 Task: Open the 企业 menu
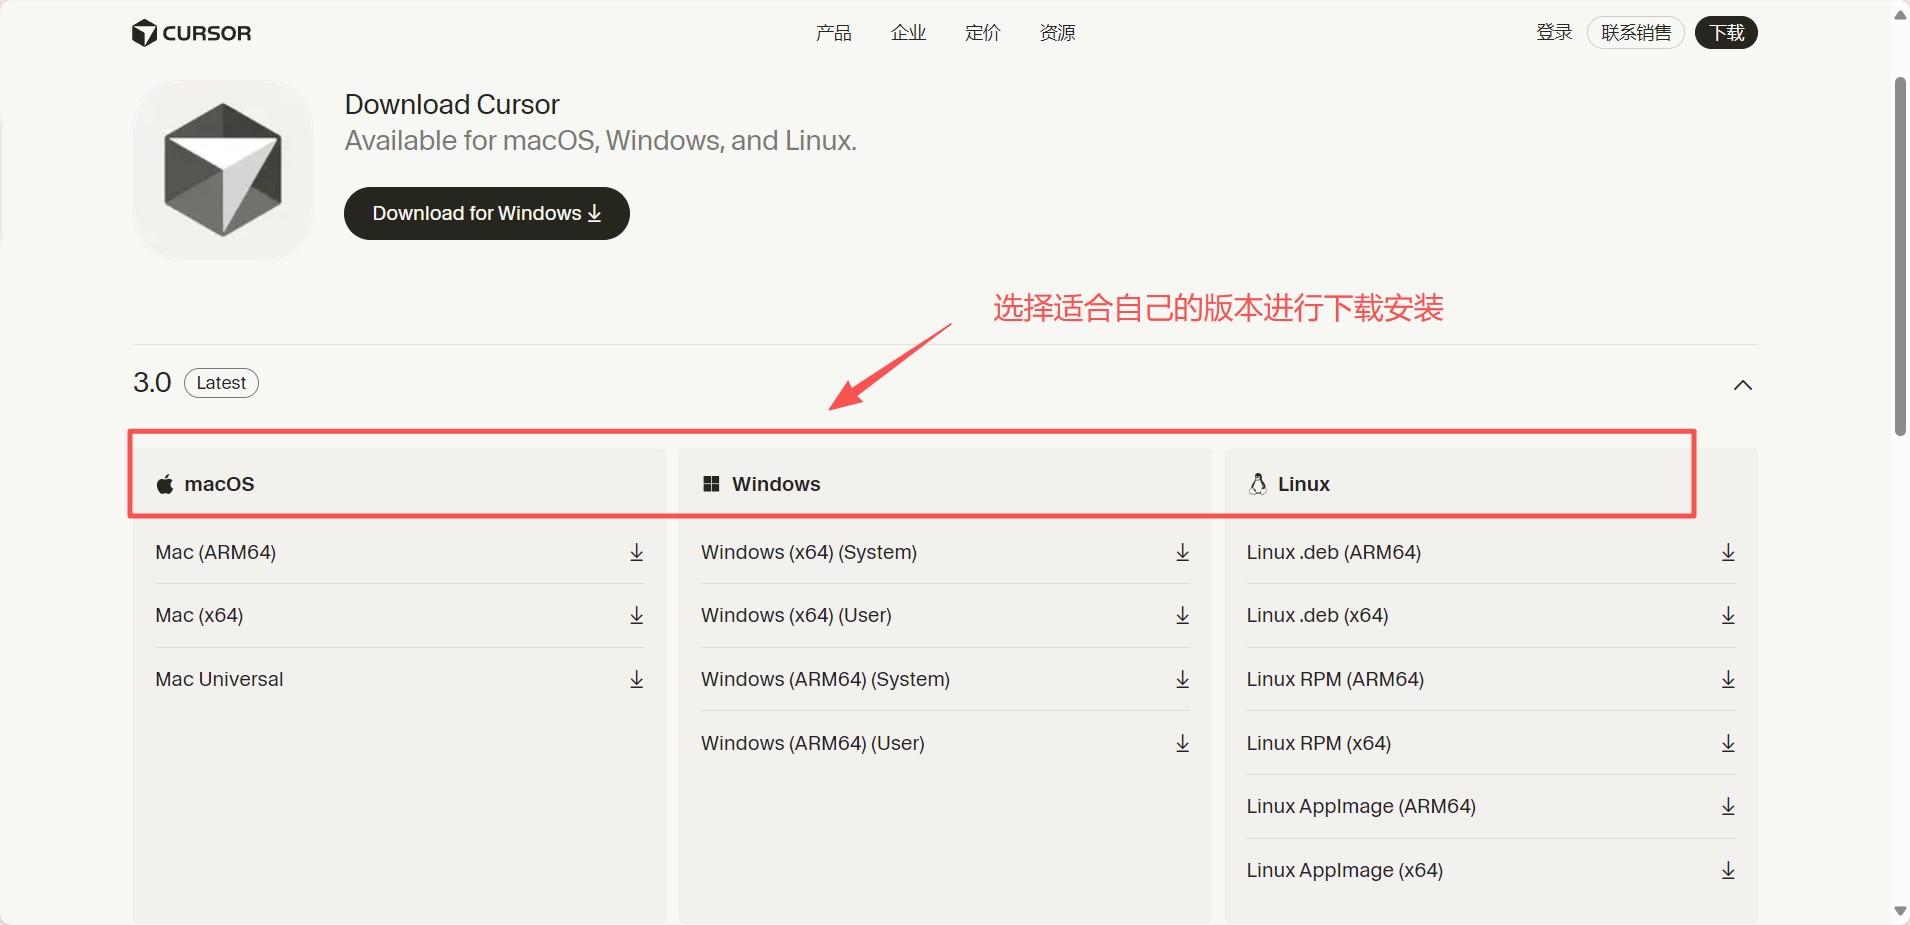pos(908,33)
